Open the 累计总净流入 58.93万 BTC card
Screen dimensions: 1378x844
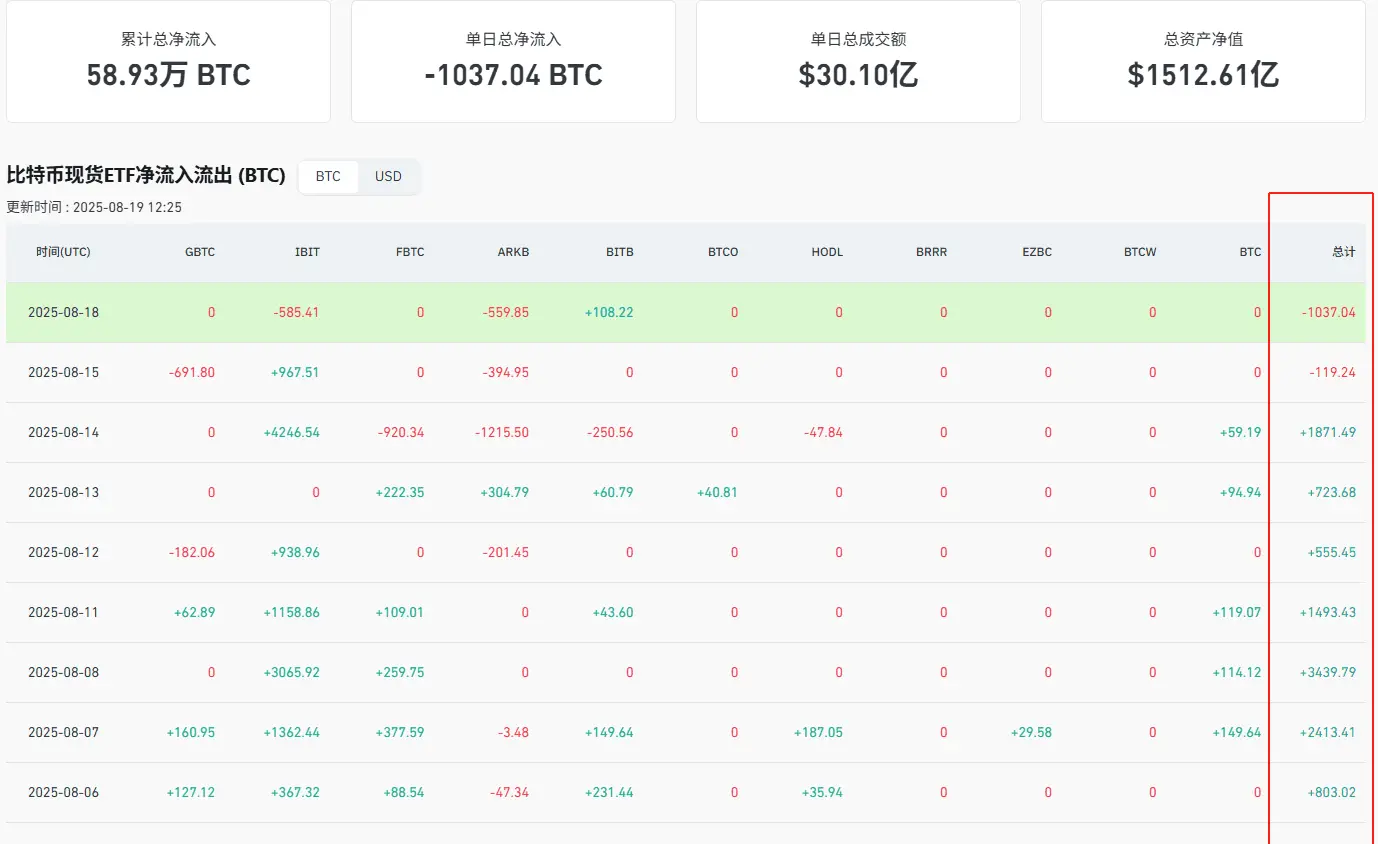click(168, 61)
